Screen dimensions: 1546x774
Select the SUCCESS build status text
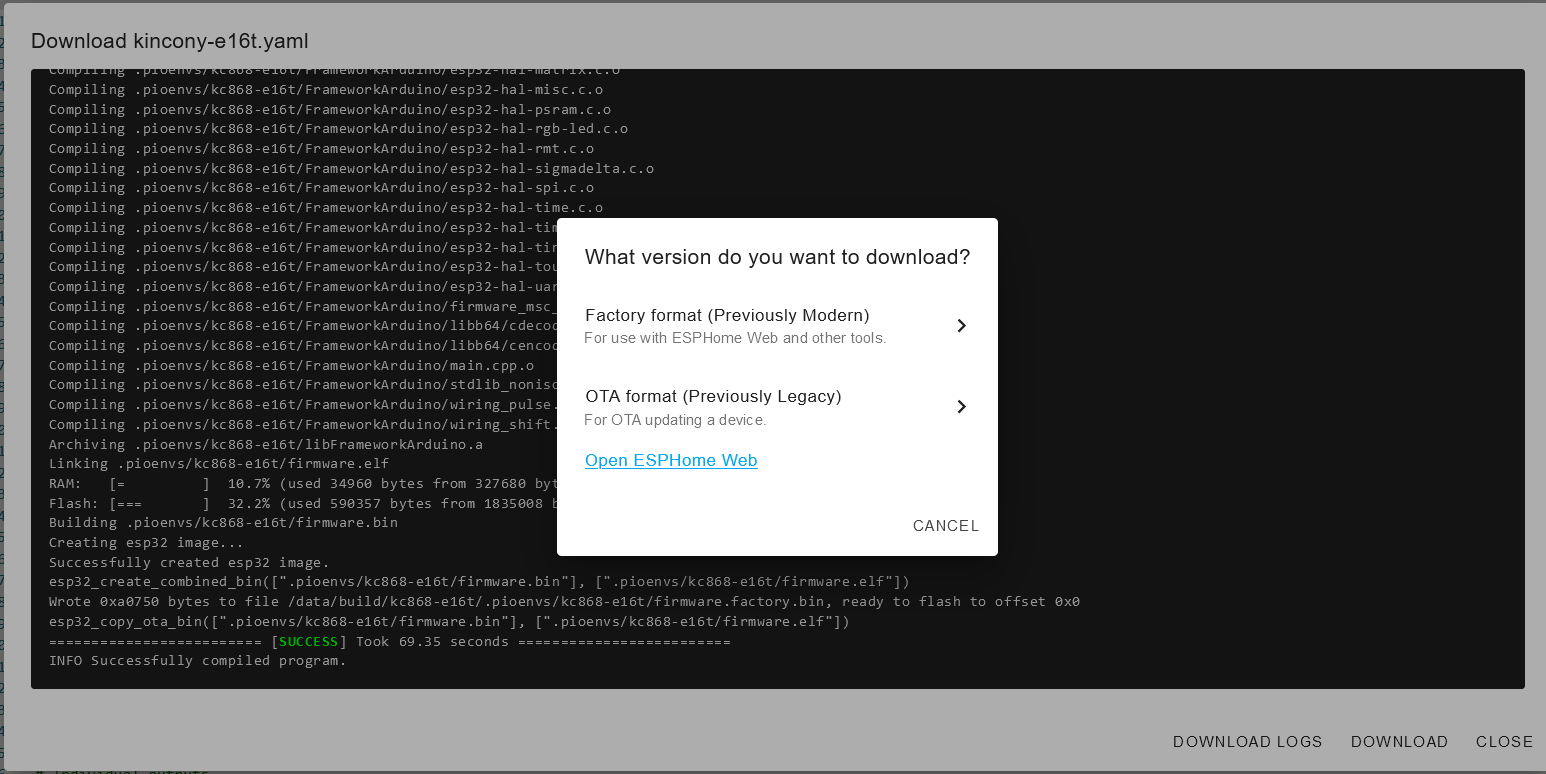coord(308,641)
